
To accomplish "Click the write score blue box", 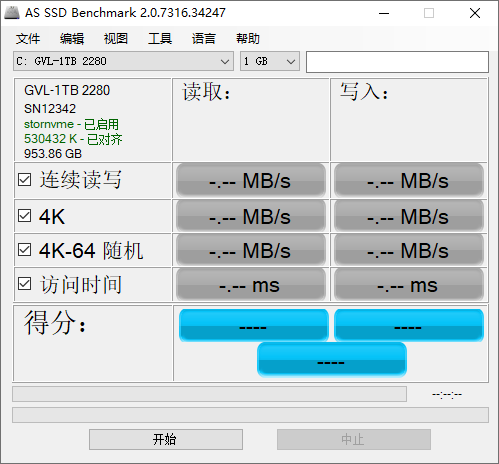I will coord(409,325).
